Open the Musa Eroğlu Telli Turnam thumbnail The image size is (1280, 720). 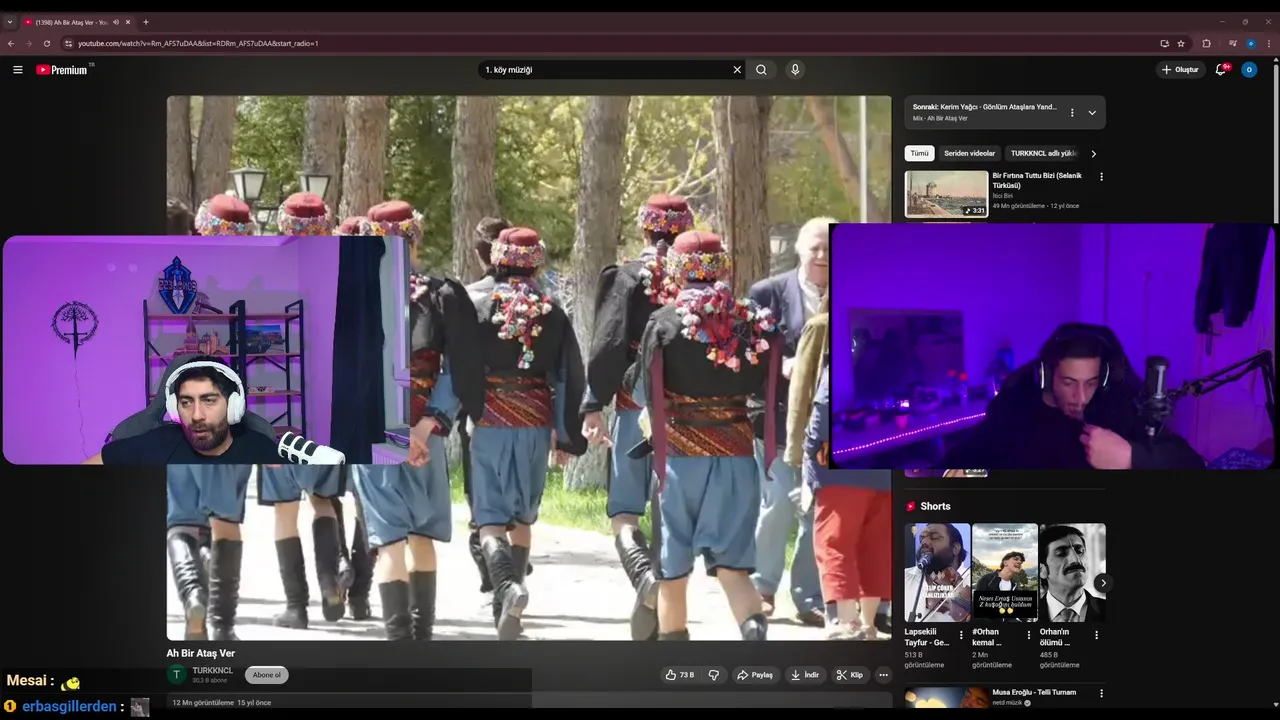click(x=946, y=698)
